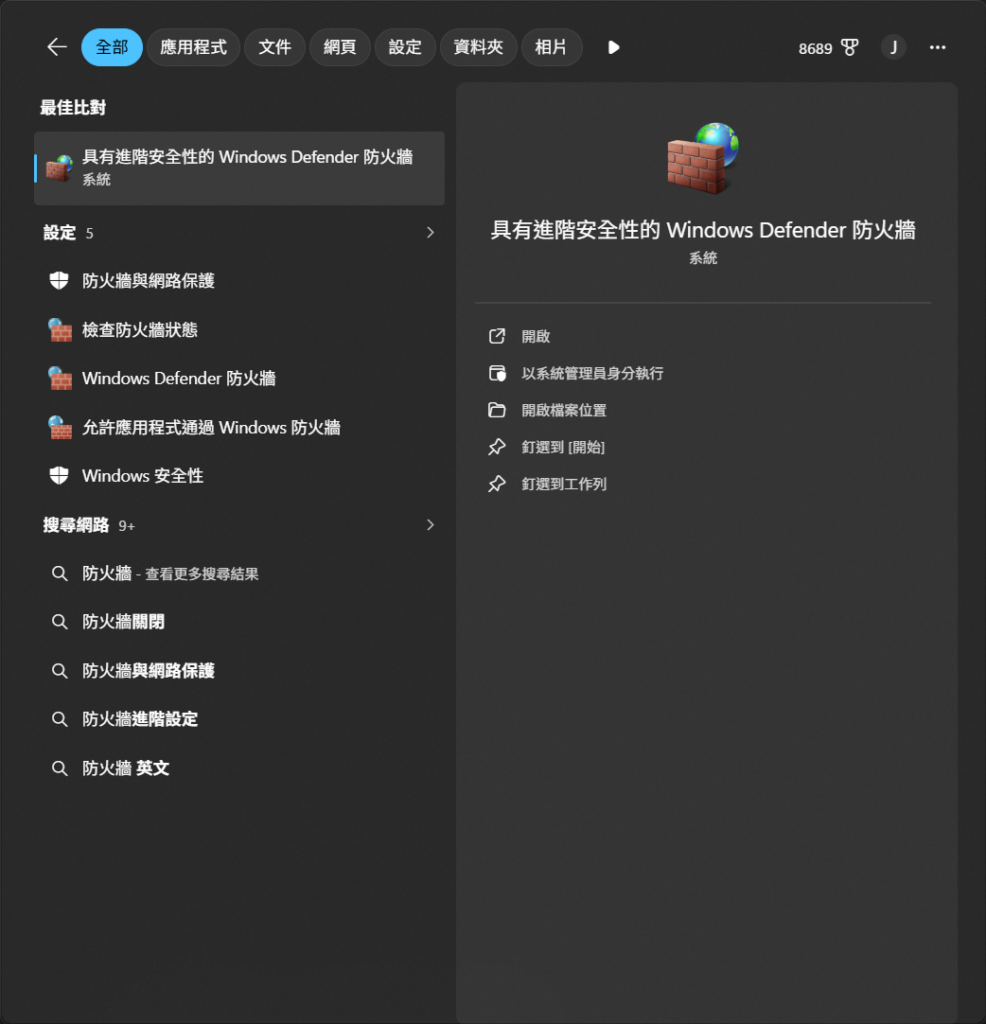Click the J account avatar
Viewport: 986px width, 1024px height.
[x=893, y=48]
